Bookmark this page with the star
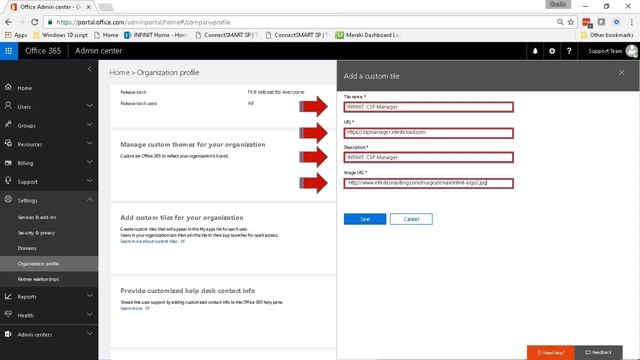 click(571, 22)
